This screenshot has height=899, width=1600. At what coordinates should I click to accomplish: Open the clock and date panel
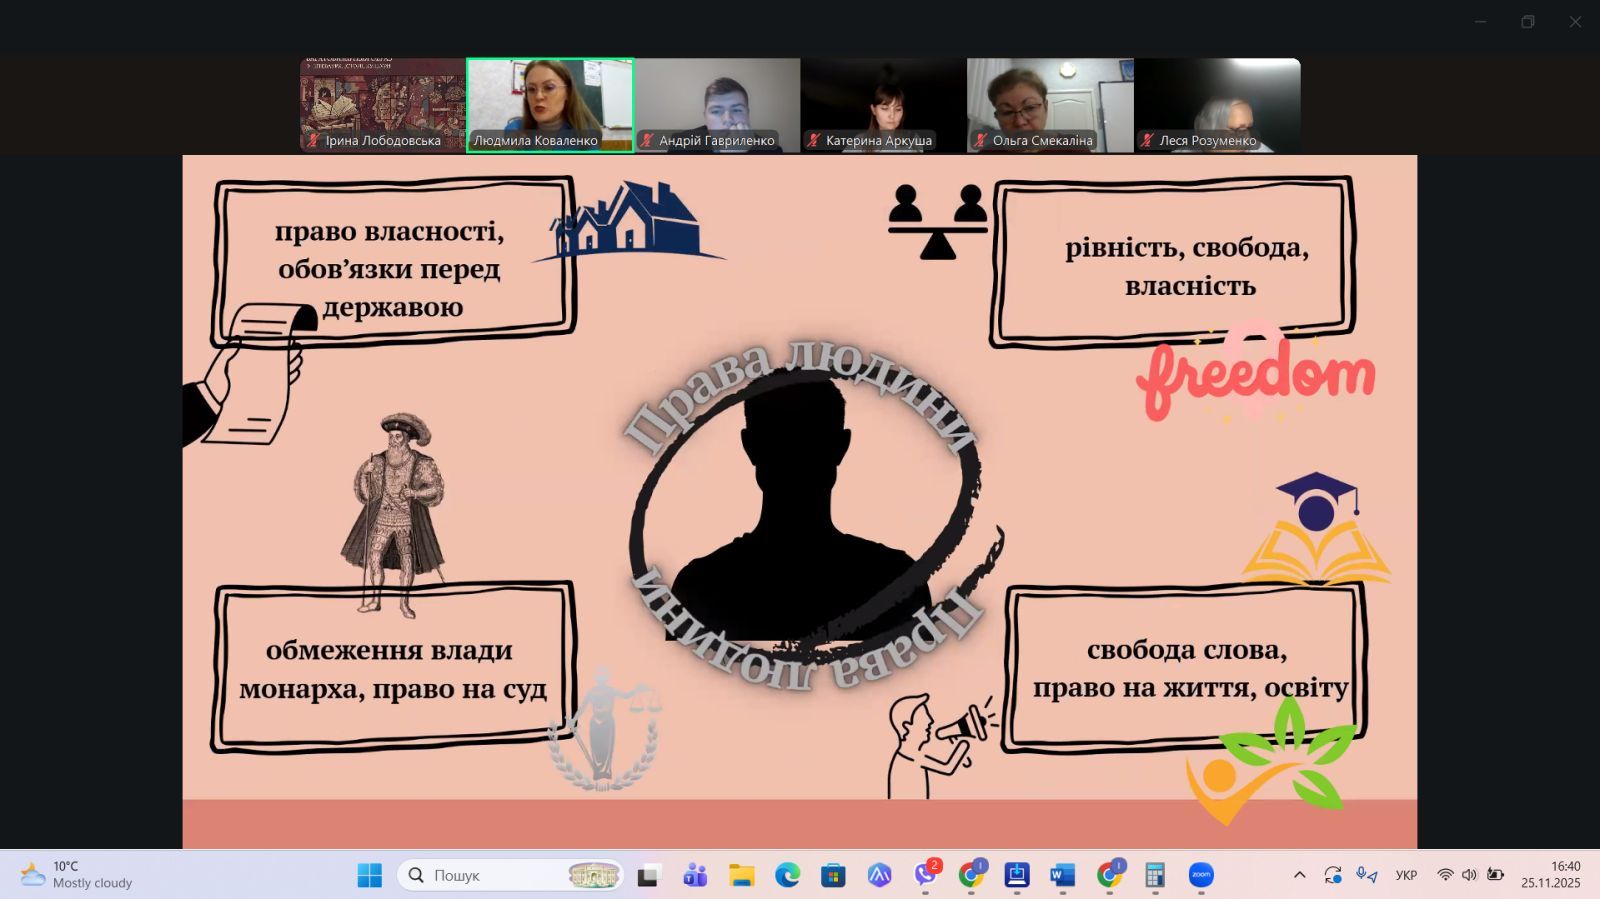[x=1551, y=875]
